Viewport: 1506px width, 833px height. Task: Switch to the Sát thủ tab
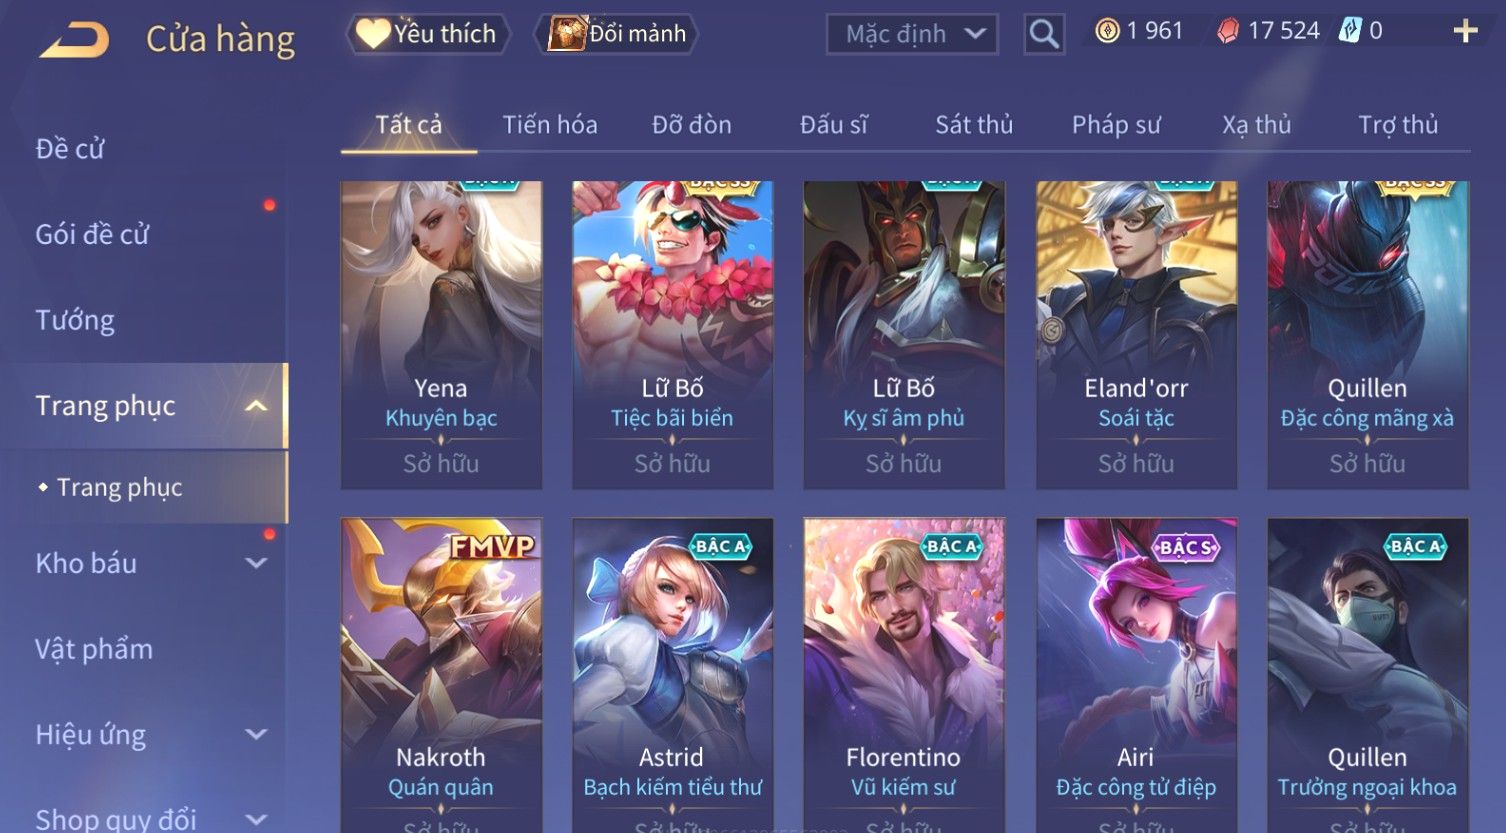tap(974, 125)
